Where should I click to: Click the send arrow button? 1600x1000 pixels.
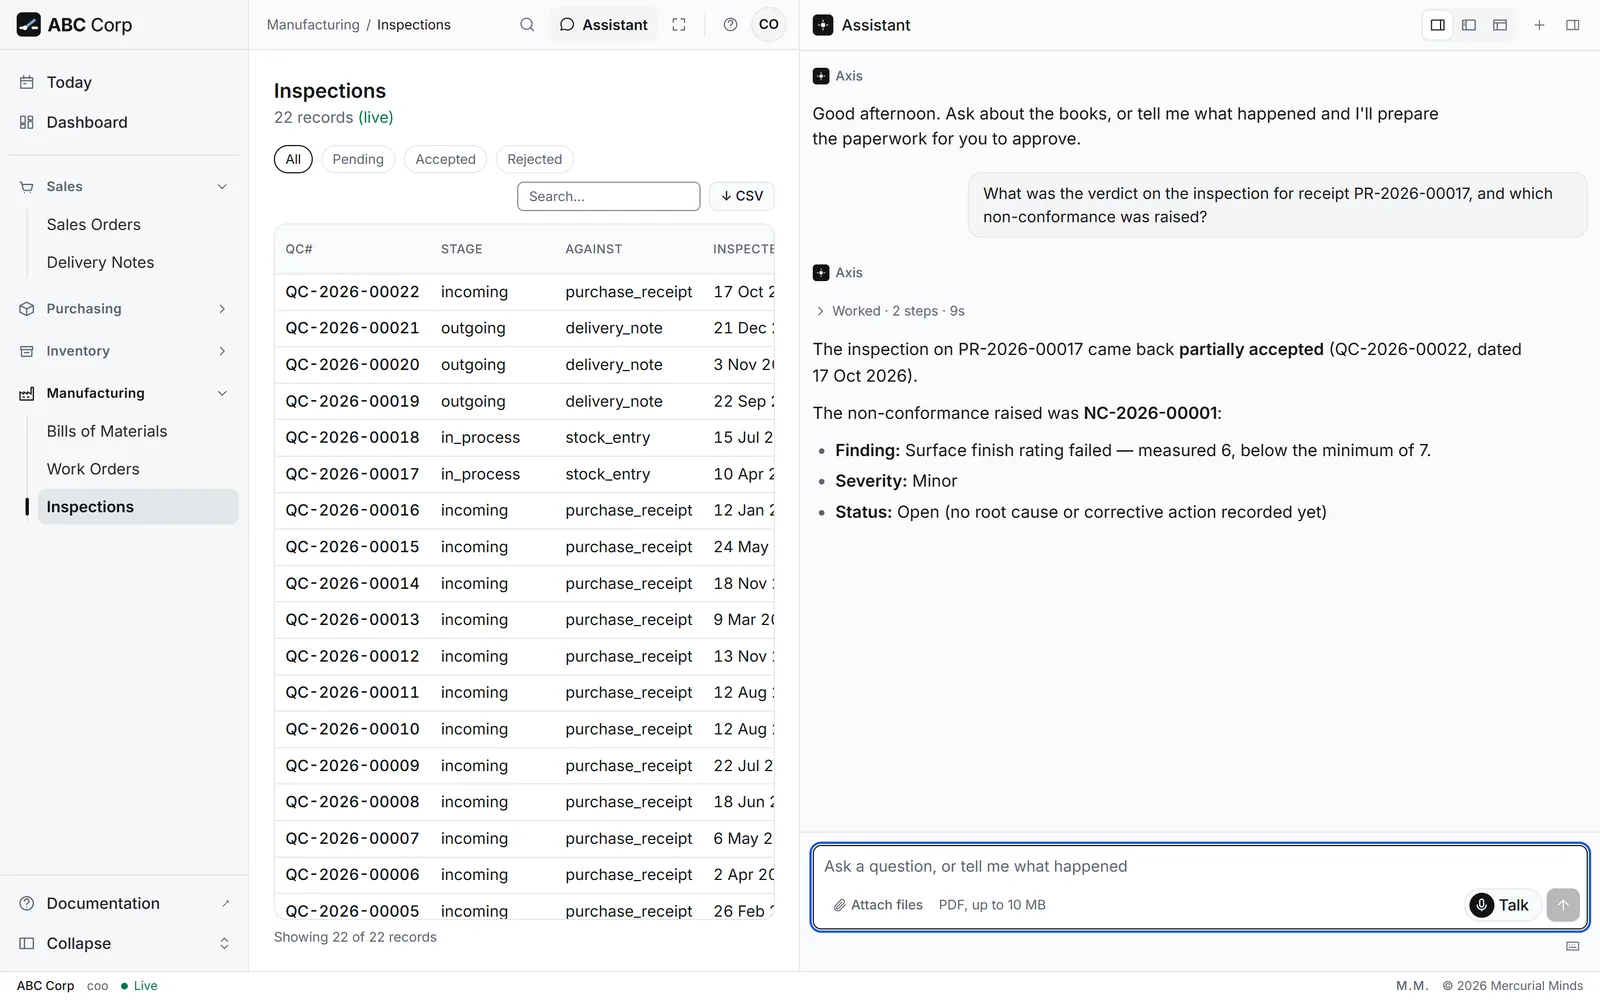(x=1562, y=905)
